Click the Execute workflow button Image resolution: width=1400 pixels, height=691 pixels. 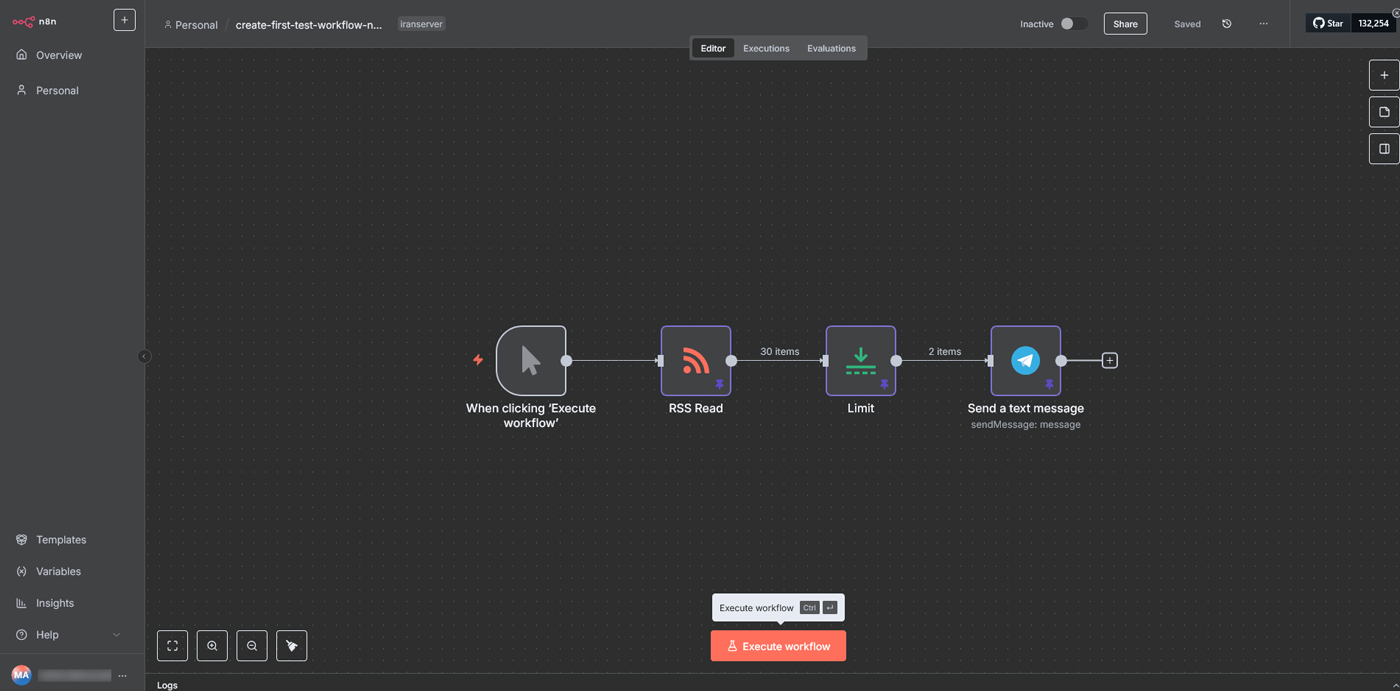click(778, 646)
